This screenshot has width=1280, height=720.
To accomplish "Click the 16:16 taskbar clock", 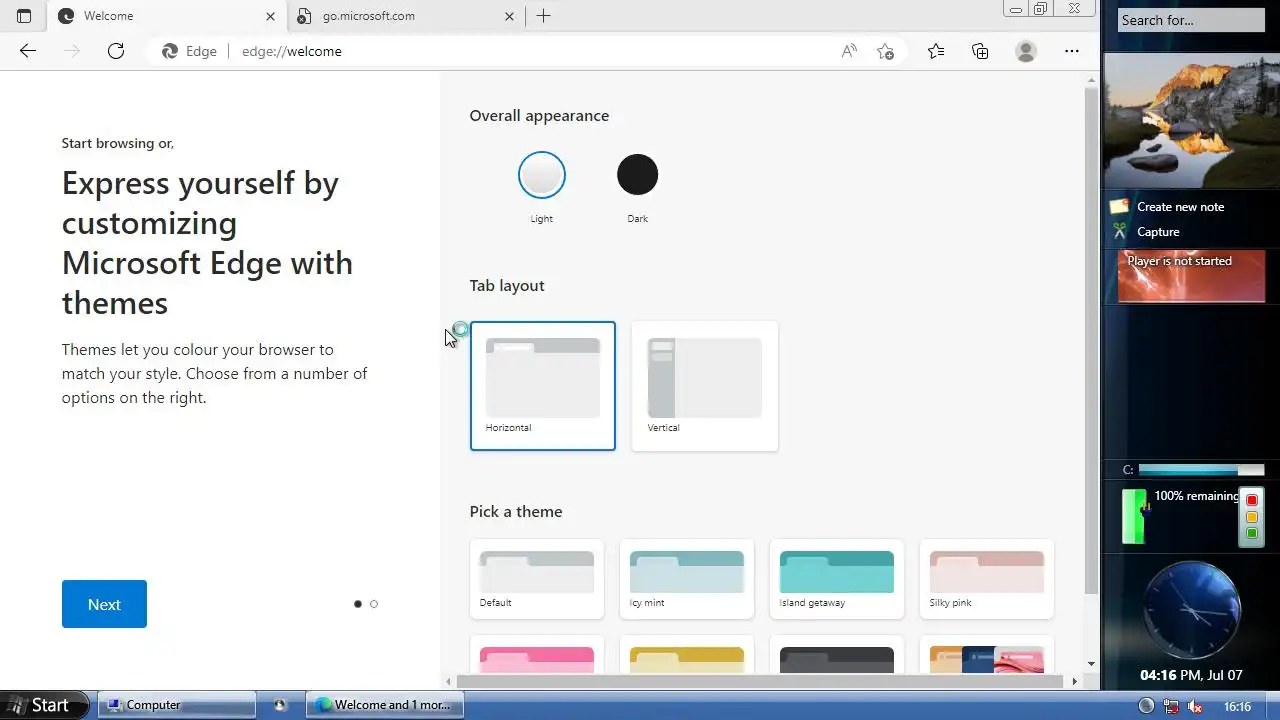I will (x=1238, y=707).
